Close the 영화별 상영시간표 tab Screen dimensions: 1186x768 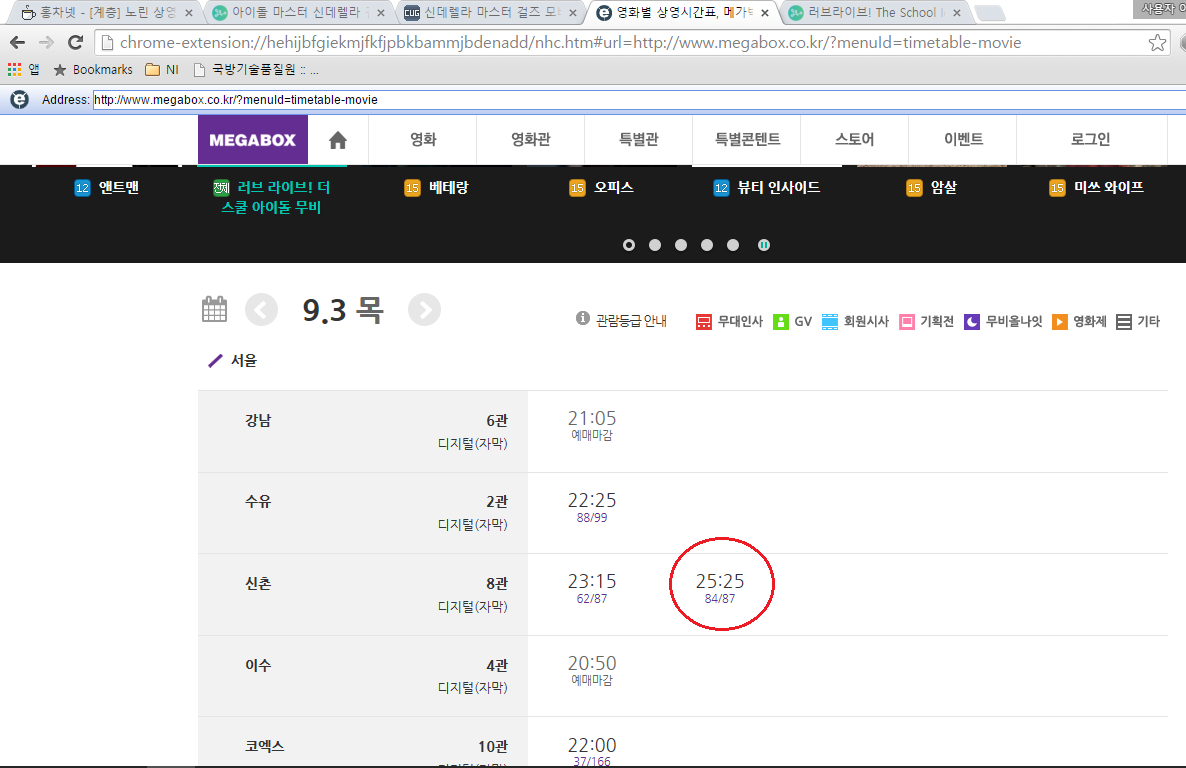coord(765,13)
